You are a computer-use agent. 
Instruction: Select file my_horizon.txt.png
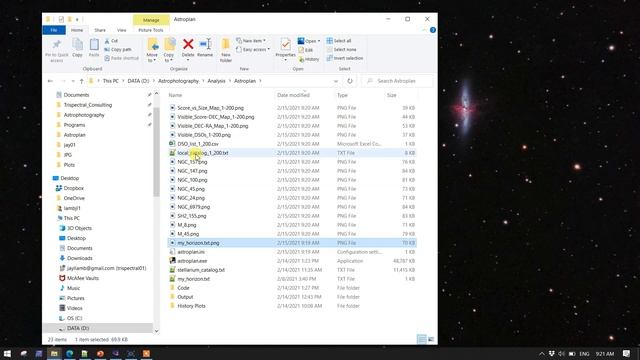(x=198, y=243)
